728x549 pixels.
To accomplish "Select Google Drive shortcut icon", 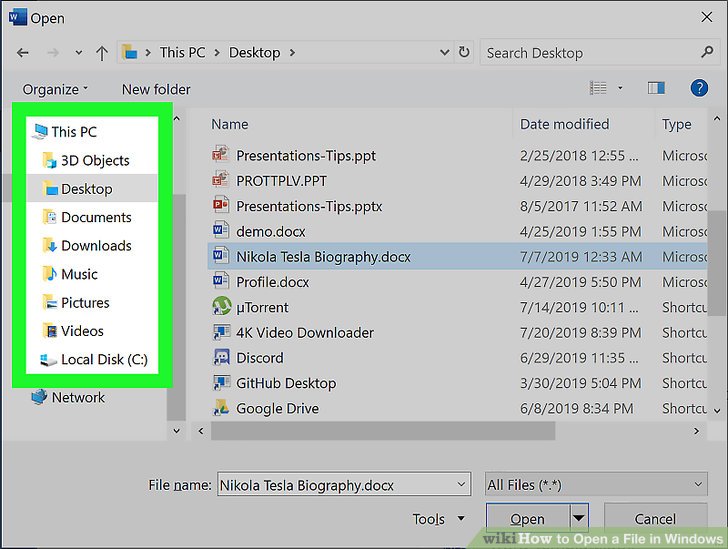I will coord(221,408).
